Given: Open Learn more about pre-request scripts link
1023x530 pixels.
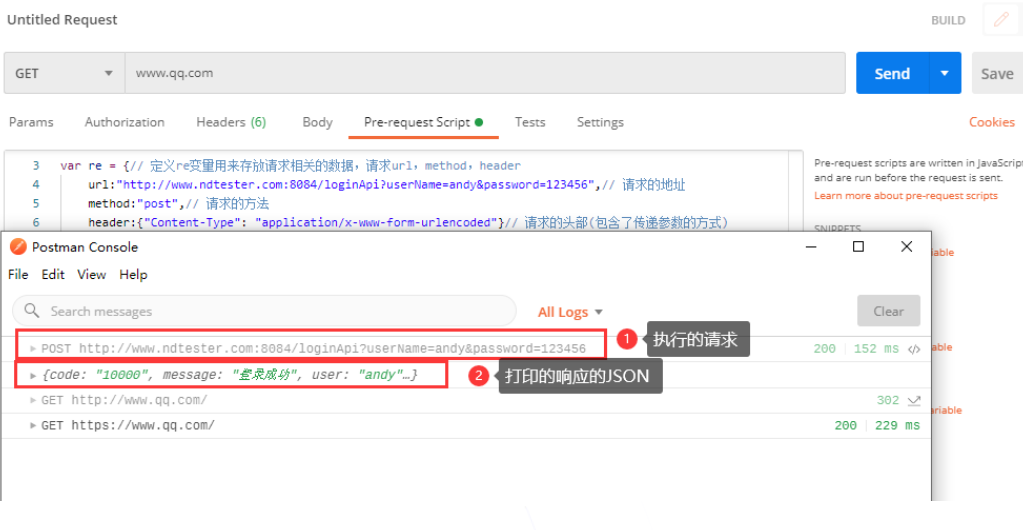Looking at the screenshot, I should [906, 196].
